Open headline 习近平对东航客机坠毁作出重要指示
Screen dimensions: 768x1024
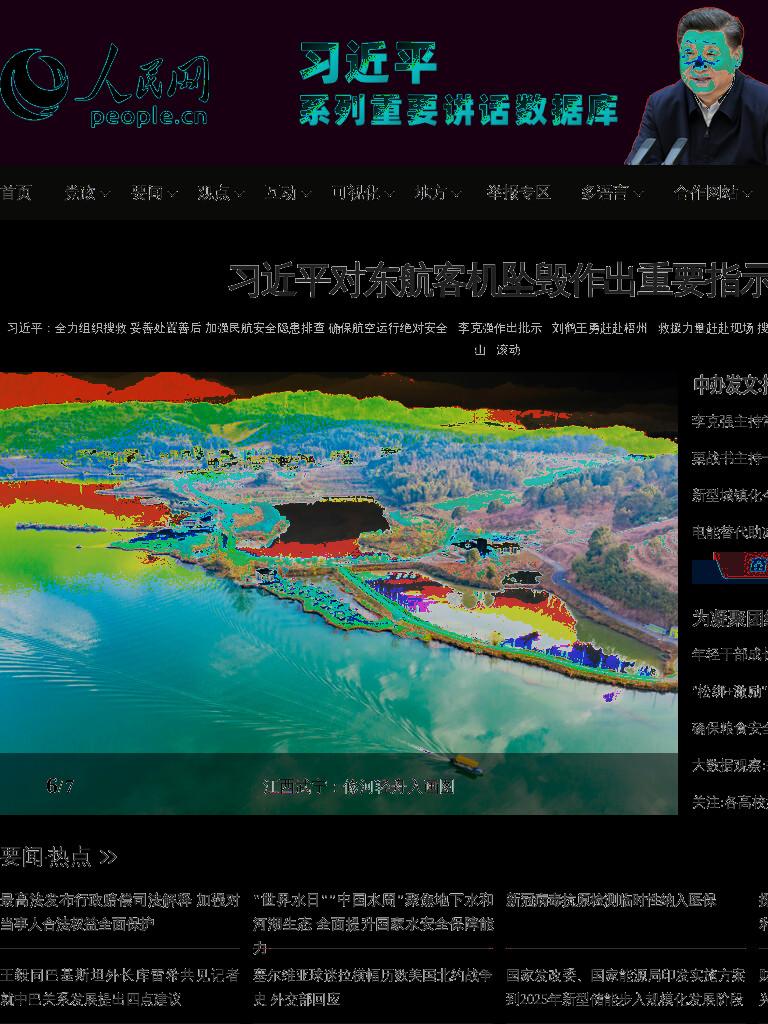[x=498, y=280]
